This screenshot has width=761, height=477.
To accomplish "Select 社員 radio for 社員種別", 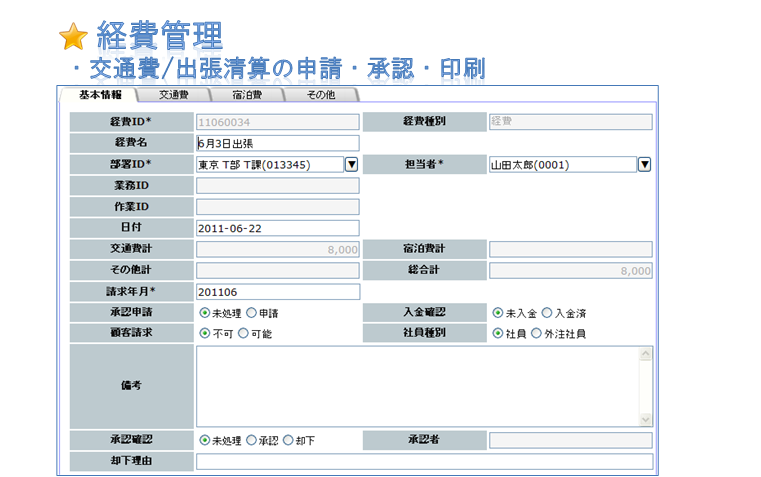I will tap(497, 333).
